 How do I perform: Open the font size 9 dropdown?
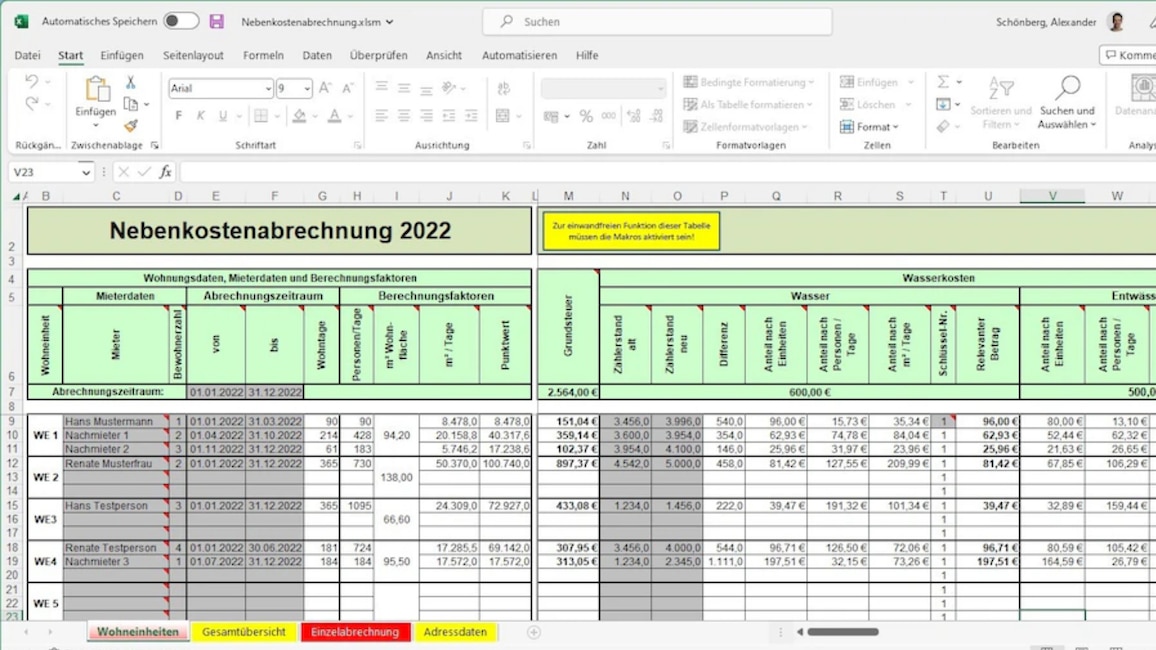[307, 88]
